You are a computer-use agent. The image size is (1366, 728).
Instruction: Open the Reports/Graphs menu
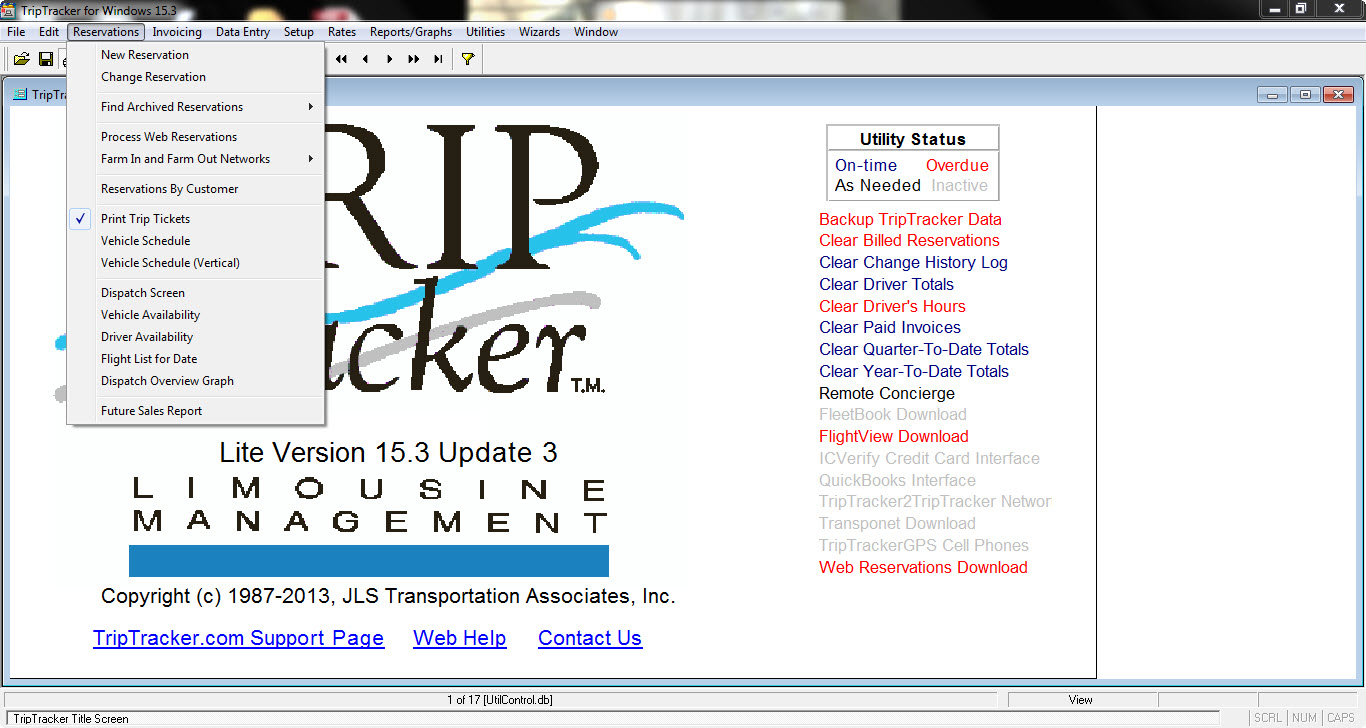(411, 32)
